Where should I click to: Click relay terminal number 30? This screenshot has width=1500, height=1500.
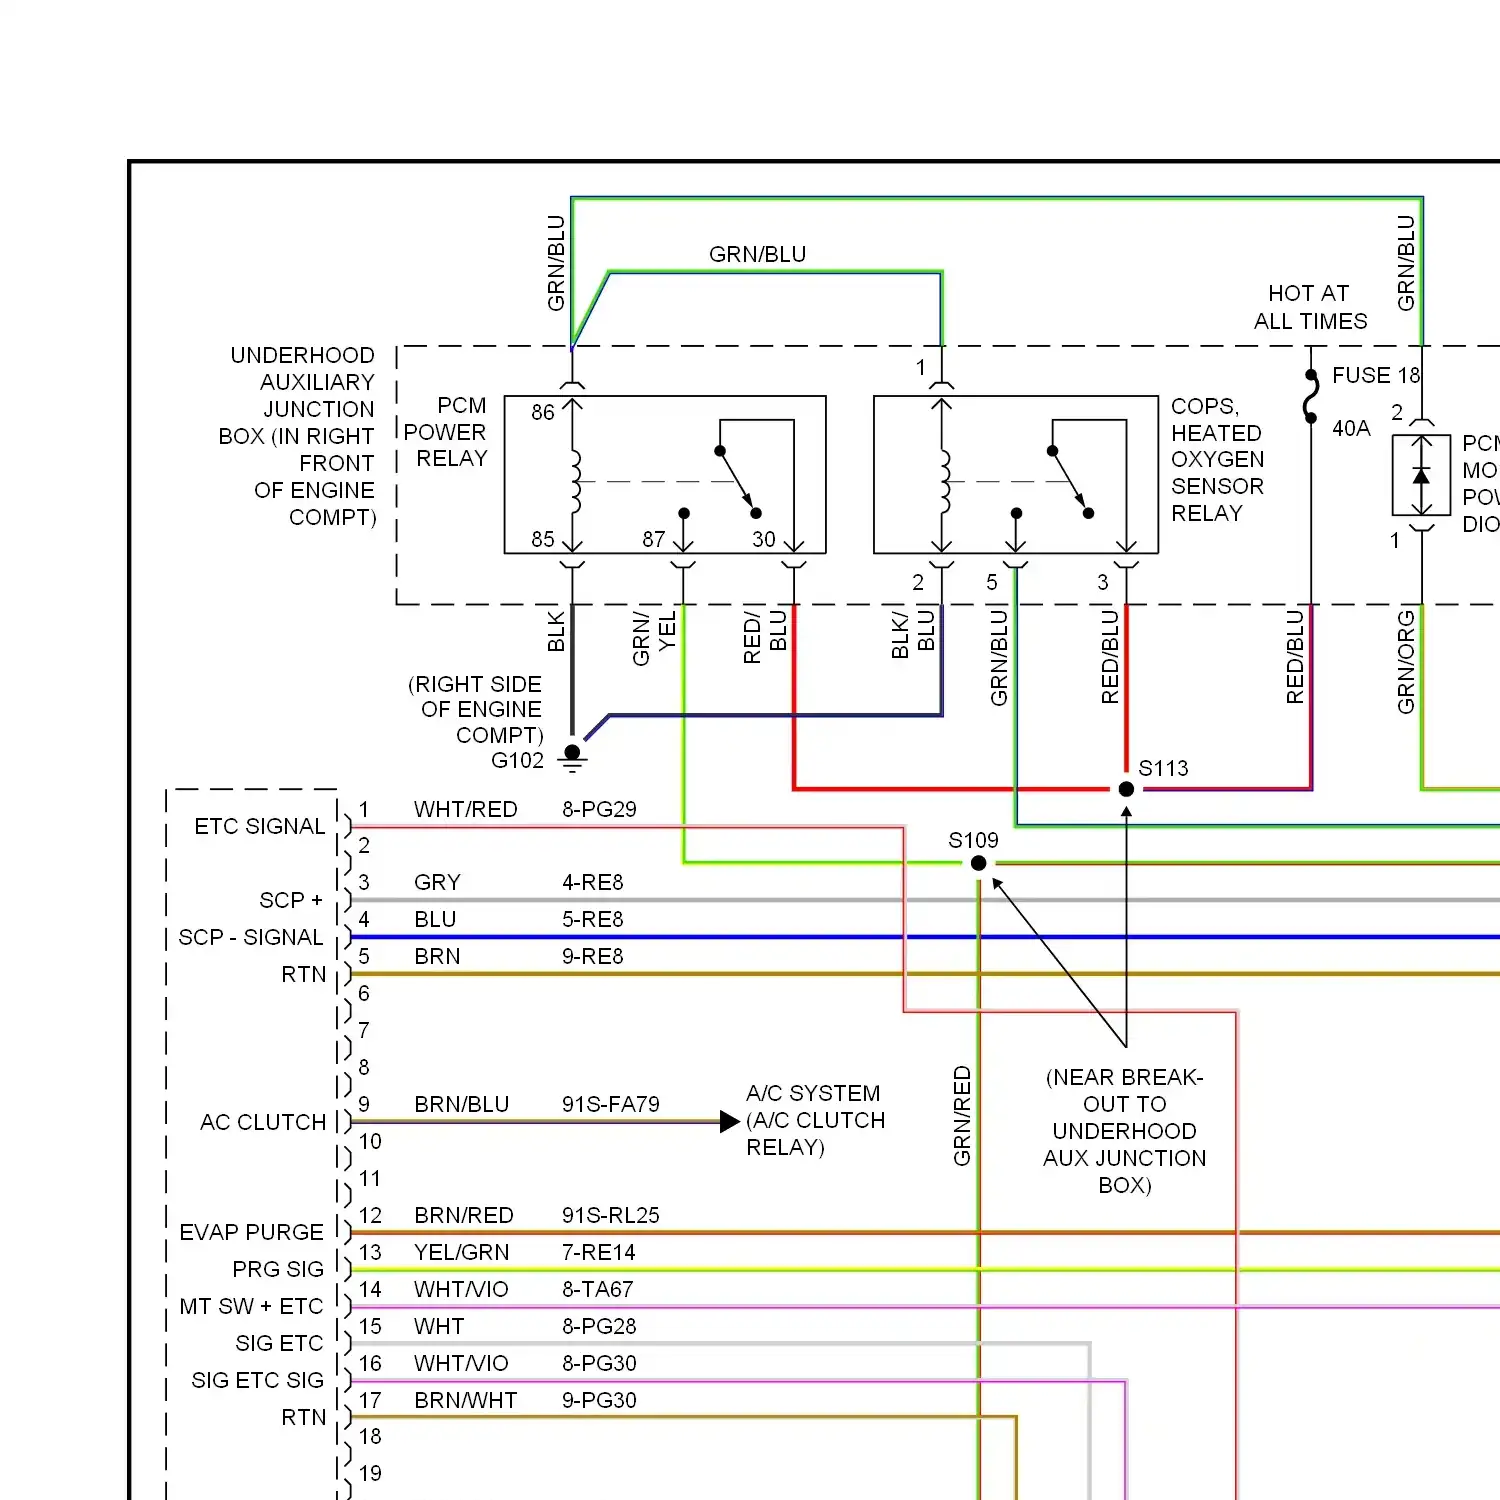(764, 539)
